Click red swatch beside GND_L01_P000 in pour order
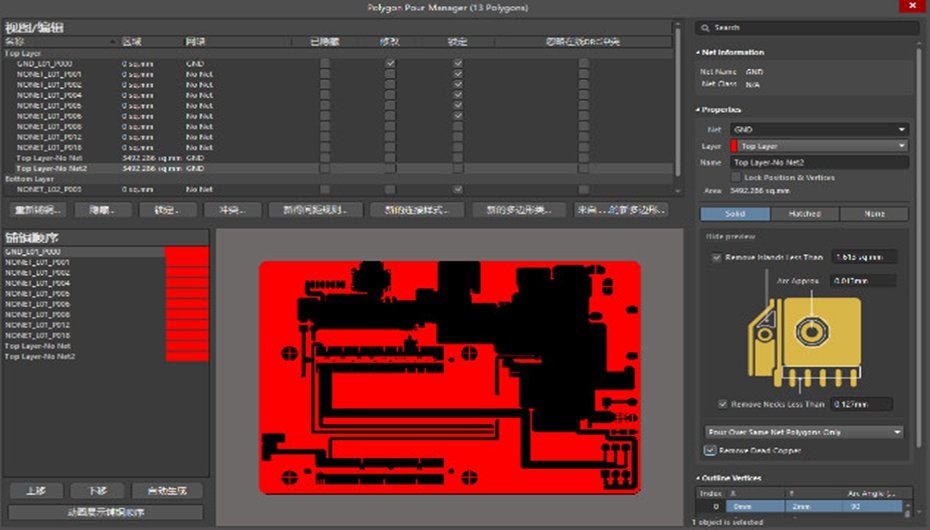930x530 pixels. [x=187, y=252]
